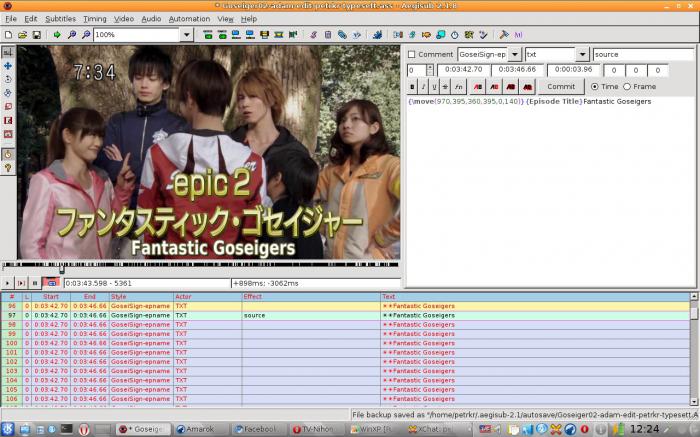Expand the GoseiSign-ep style dropdown

[515, 54]
